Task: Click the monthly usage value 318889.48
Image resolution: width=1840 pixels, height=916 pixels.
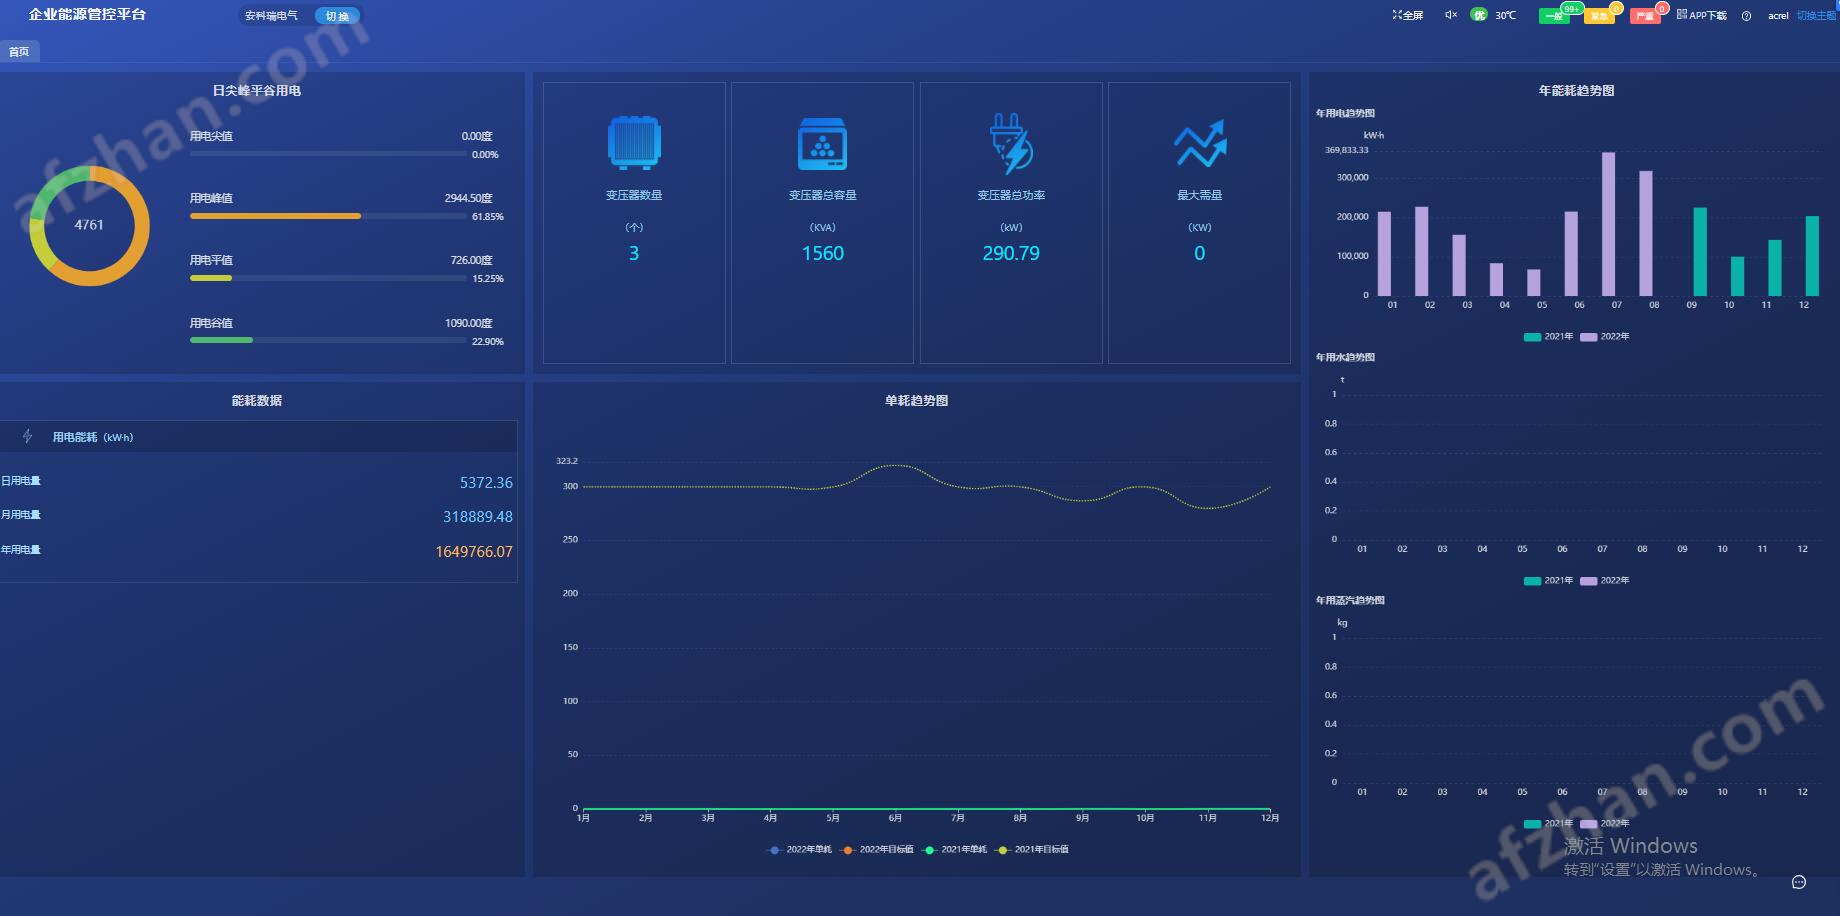Action: point(478,517)
